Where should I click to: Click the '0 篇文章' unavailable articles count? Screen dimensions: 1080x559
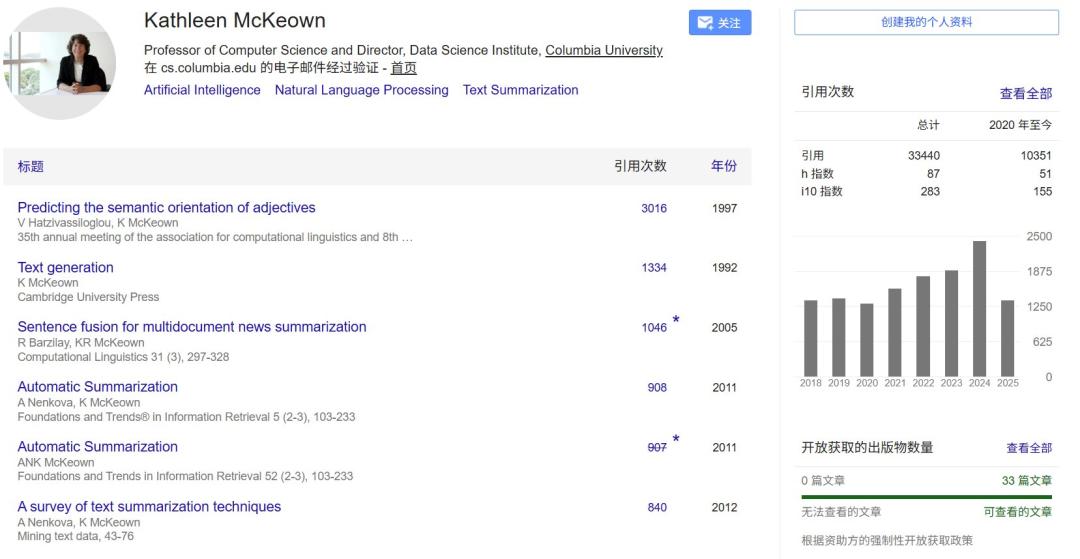pos(823,481)
